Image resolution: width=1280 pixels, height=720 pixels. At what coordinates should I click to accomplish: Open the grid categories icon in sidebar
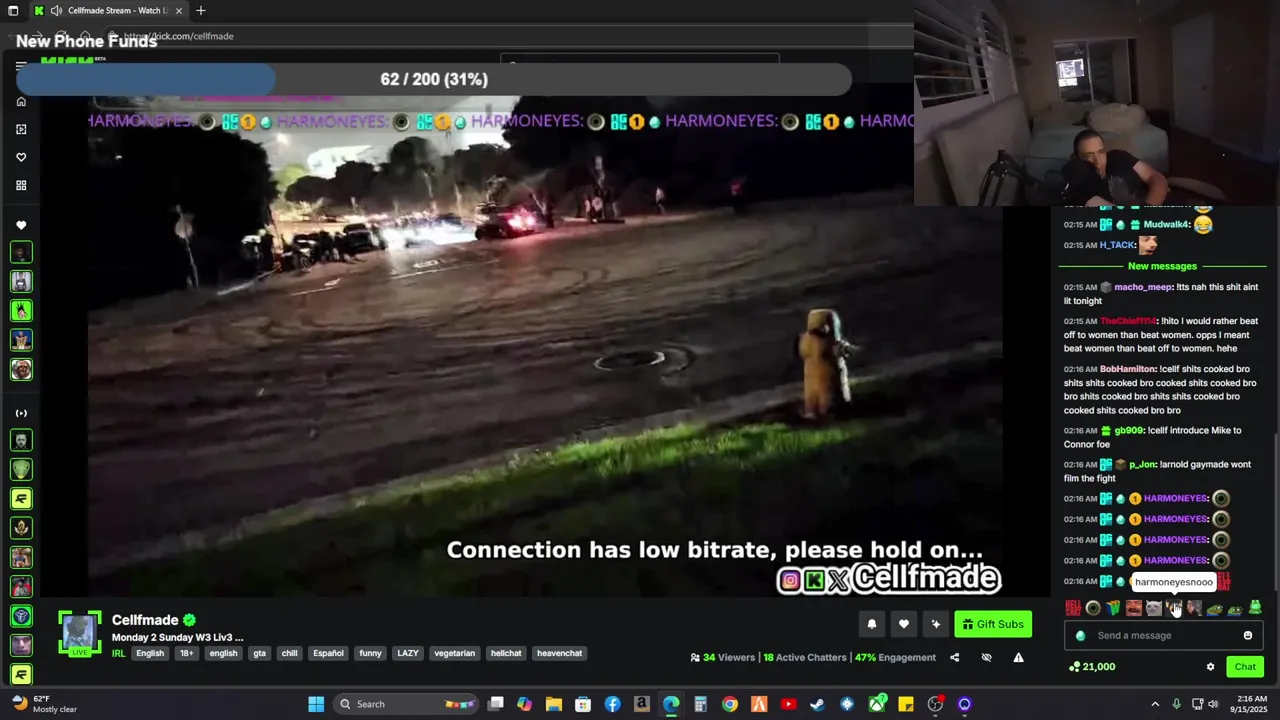21,185
